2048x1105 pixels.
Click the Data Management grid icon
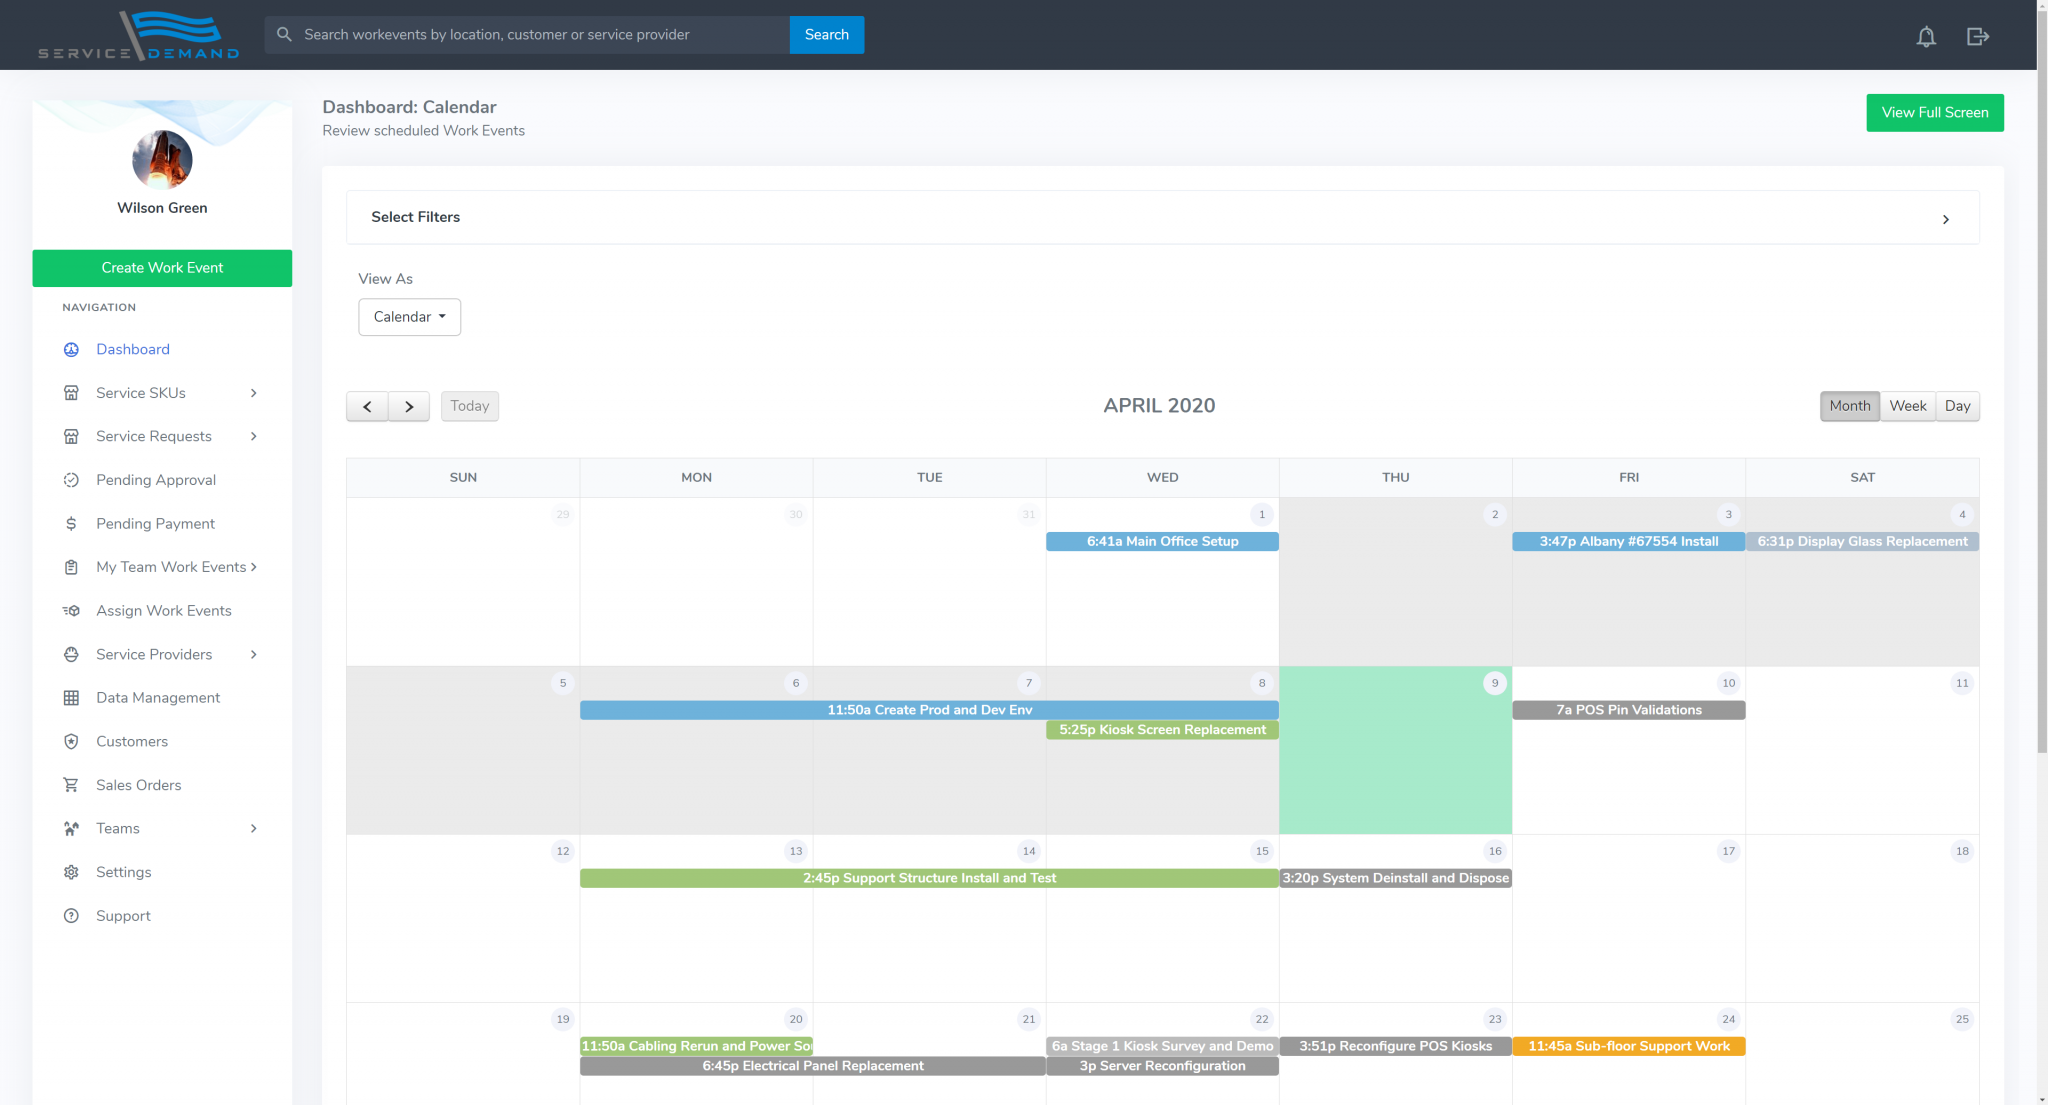pyautogui.click(x=71, y=698)
